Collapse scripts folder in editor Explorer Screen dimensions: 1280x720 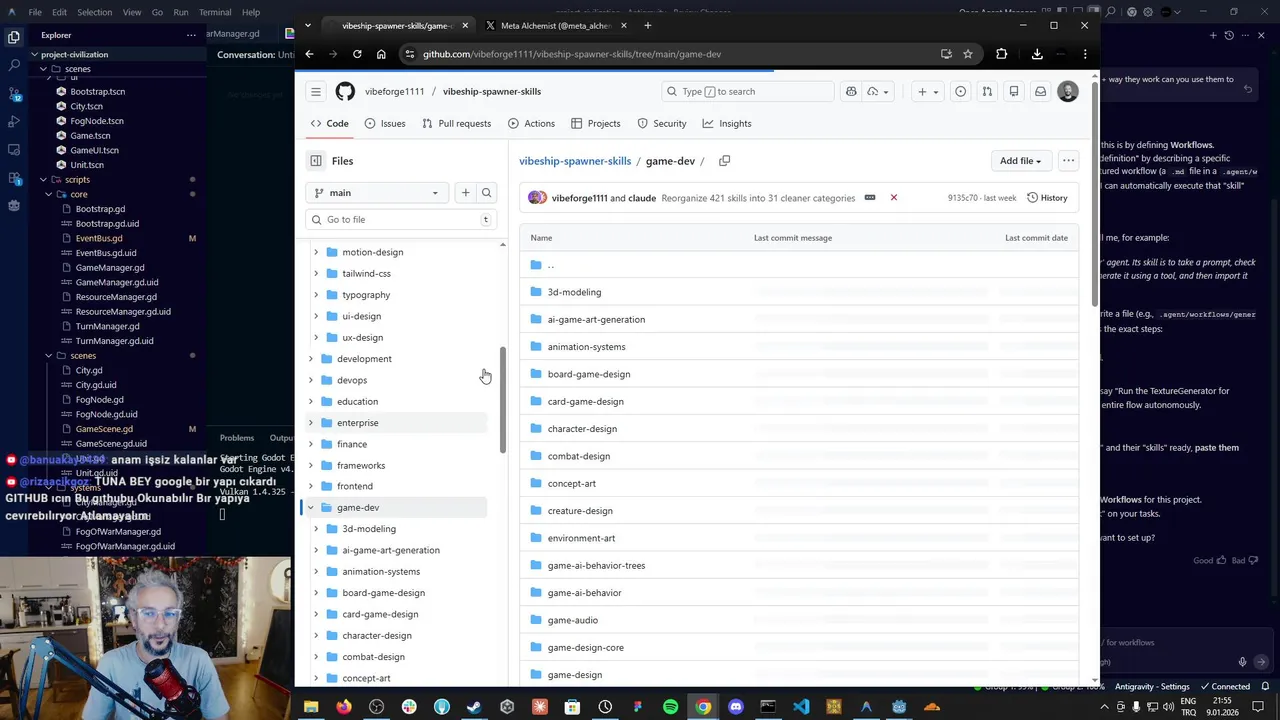click(x=43, y=180)
